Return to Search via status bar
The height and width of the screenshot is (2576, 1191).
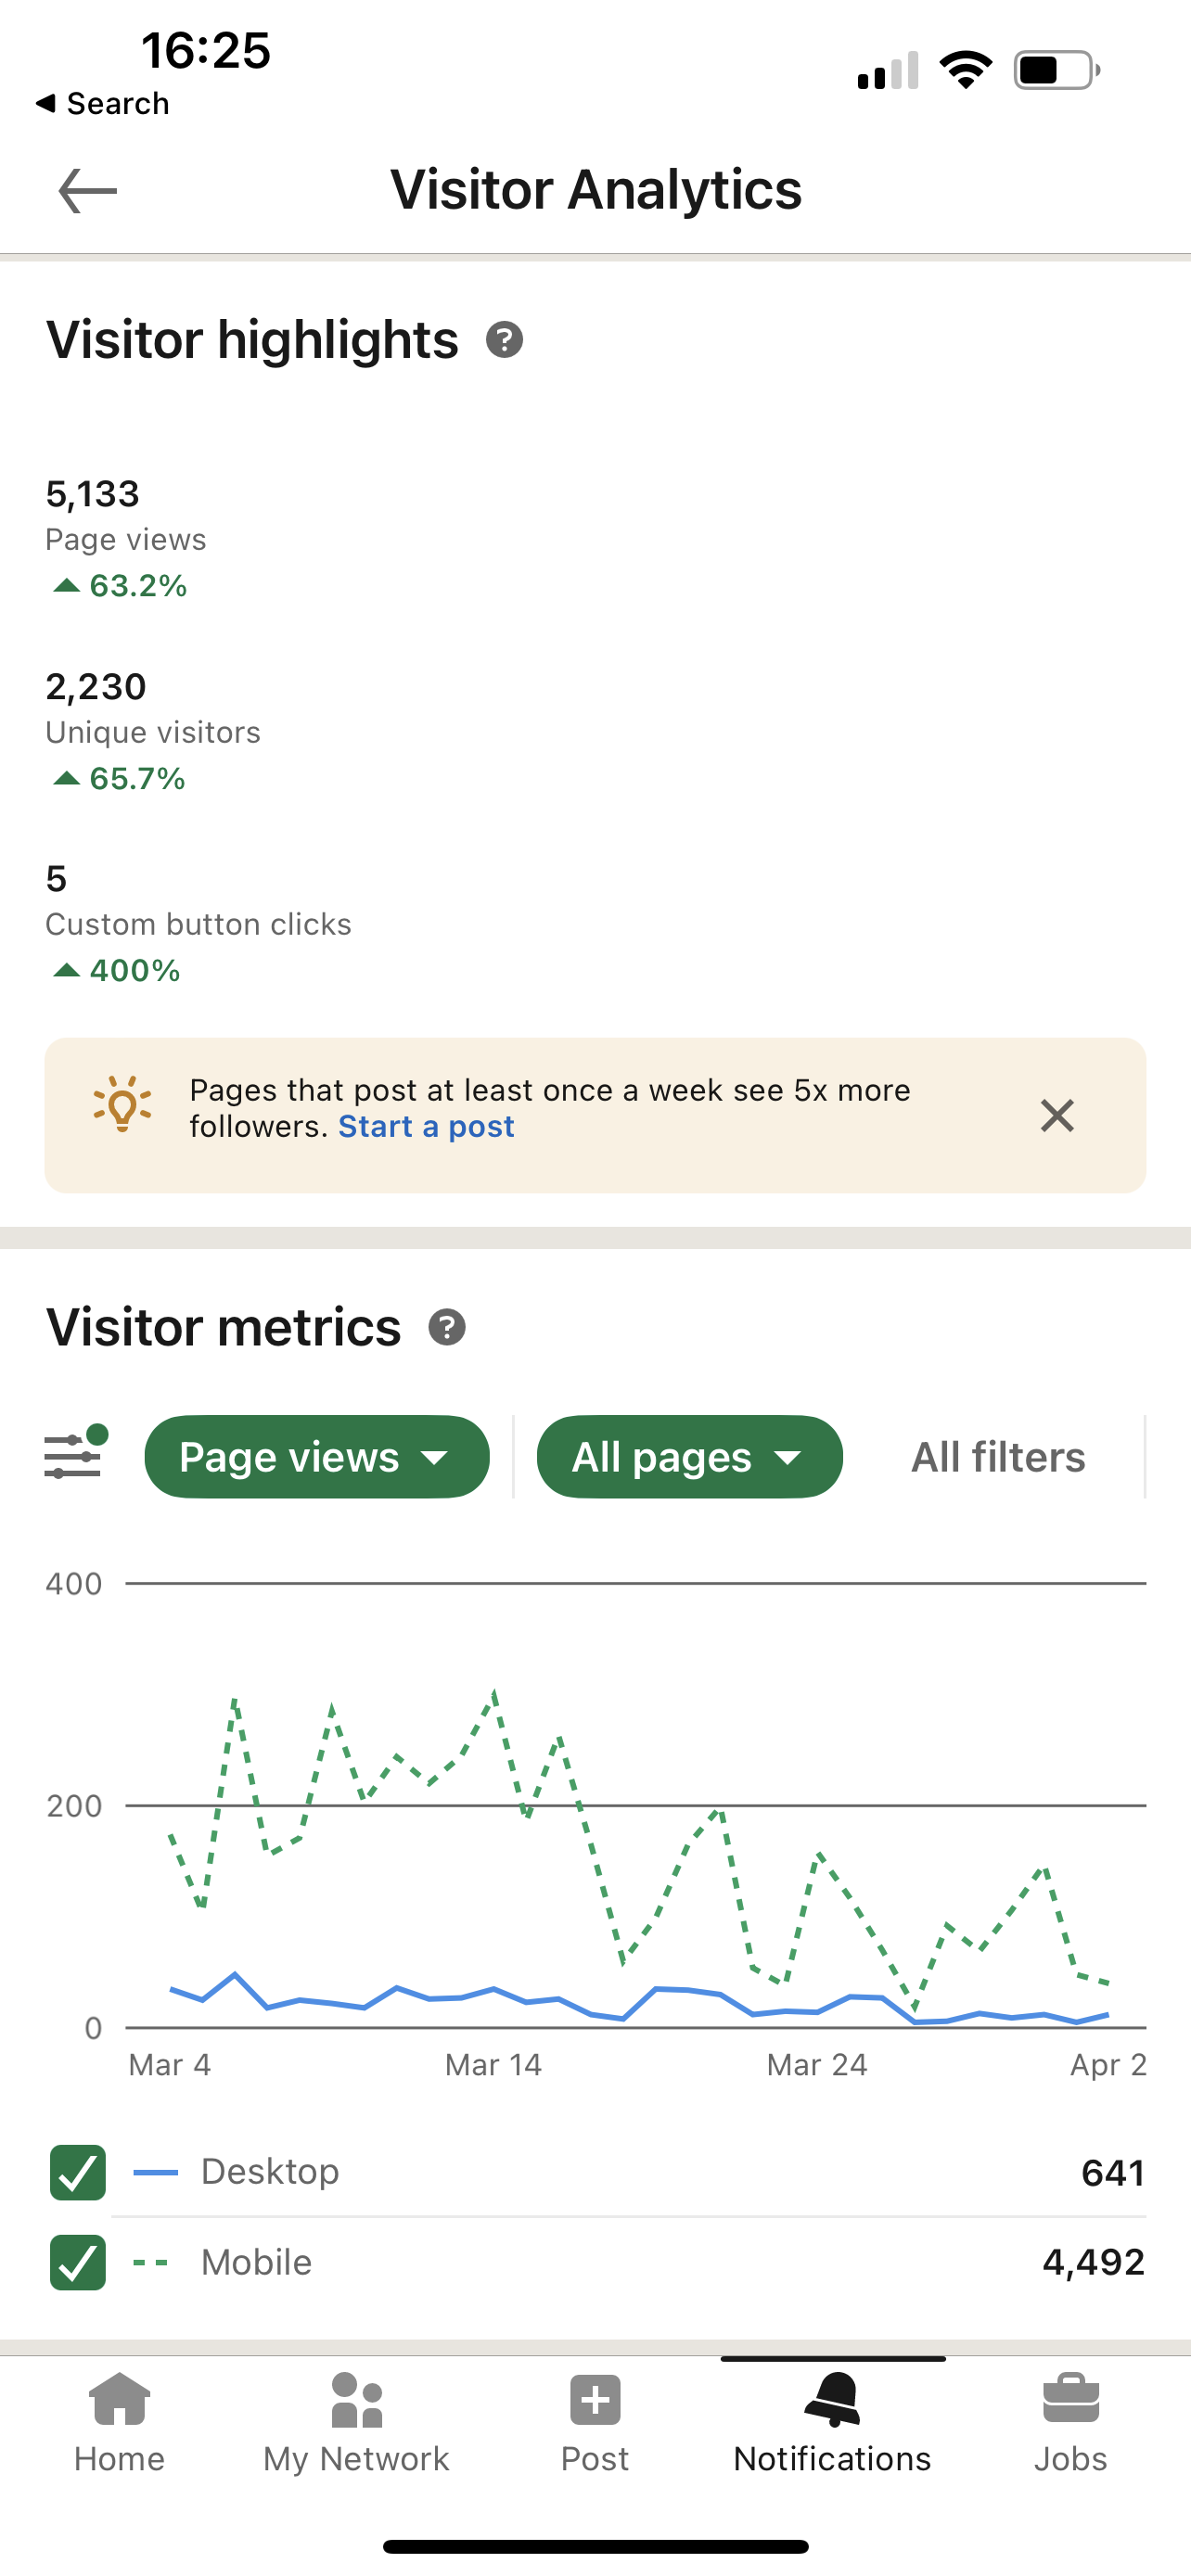[x=102, y=103]
